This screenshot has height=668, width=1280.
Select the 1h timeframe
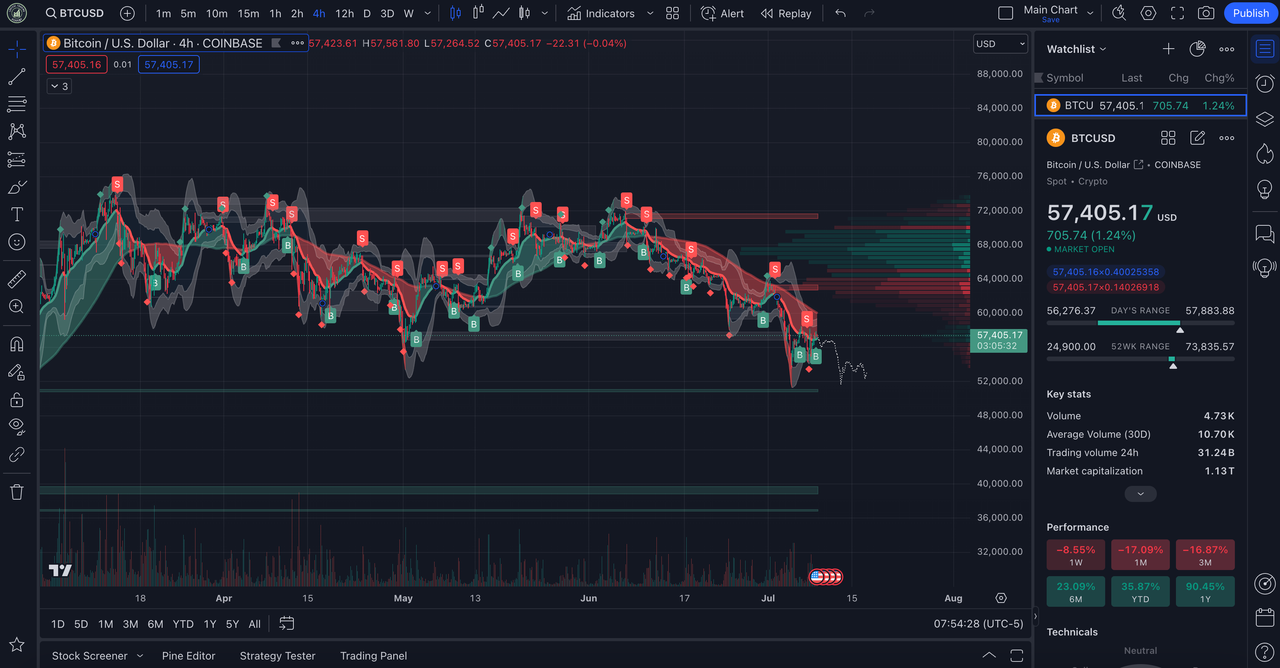pyautogui.click(x=275, y=14)
